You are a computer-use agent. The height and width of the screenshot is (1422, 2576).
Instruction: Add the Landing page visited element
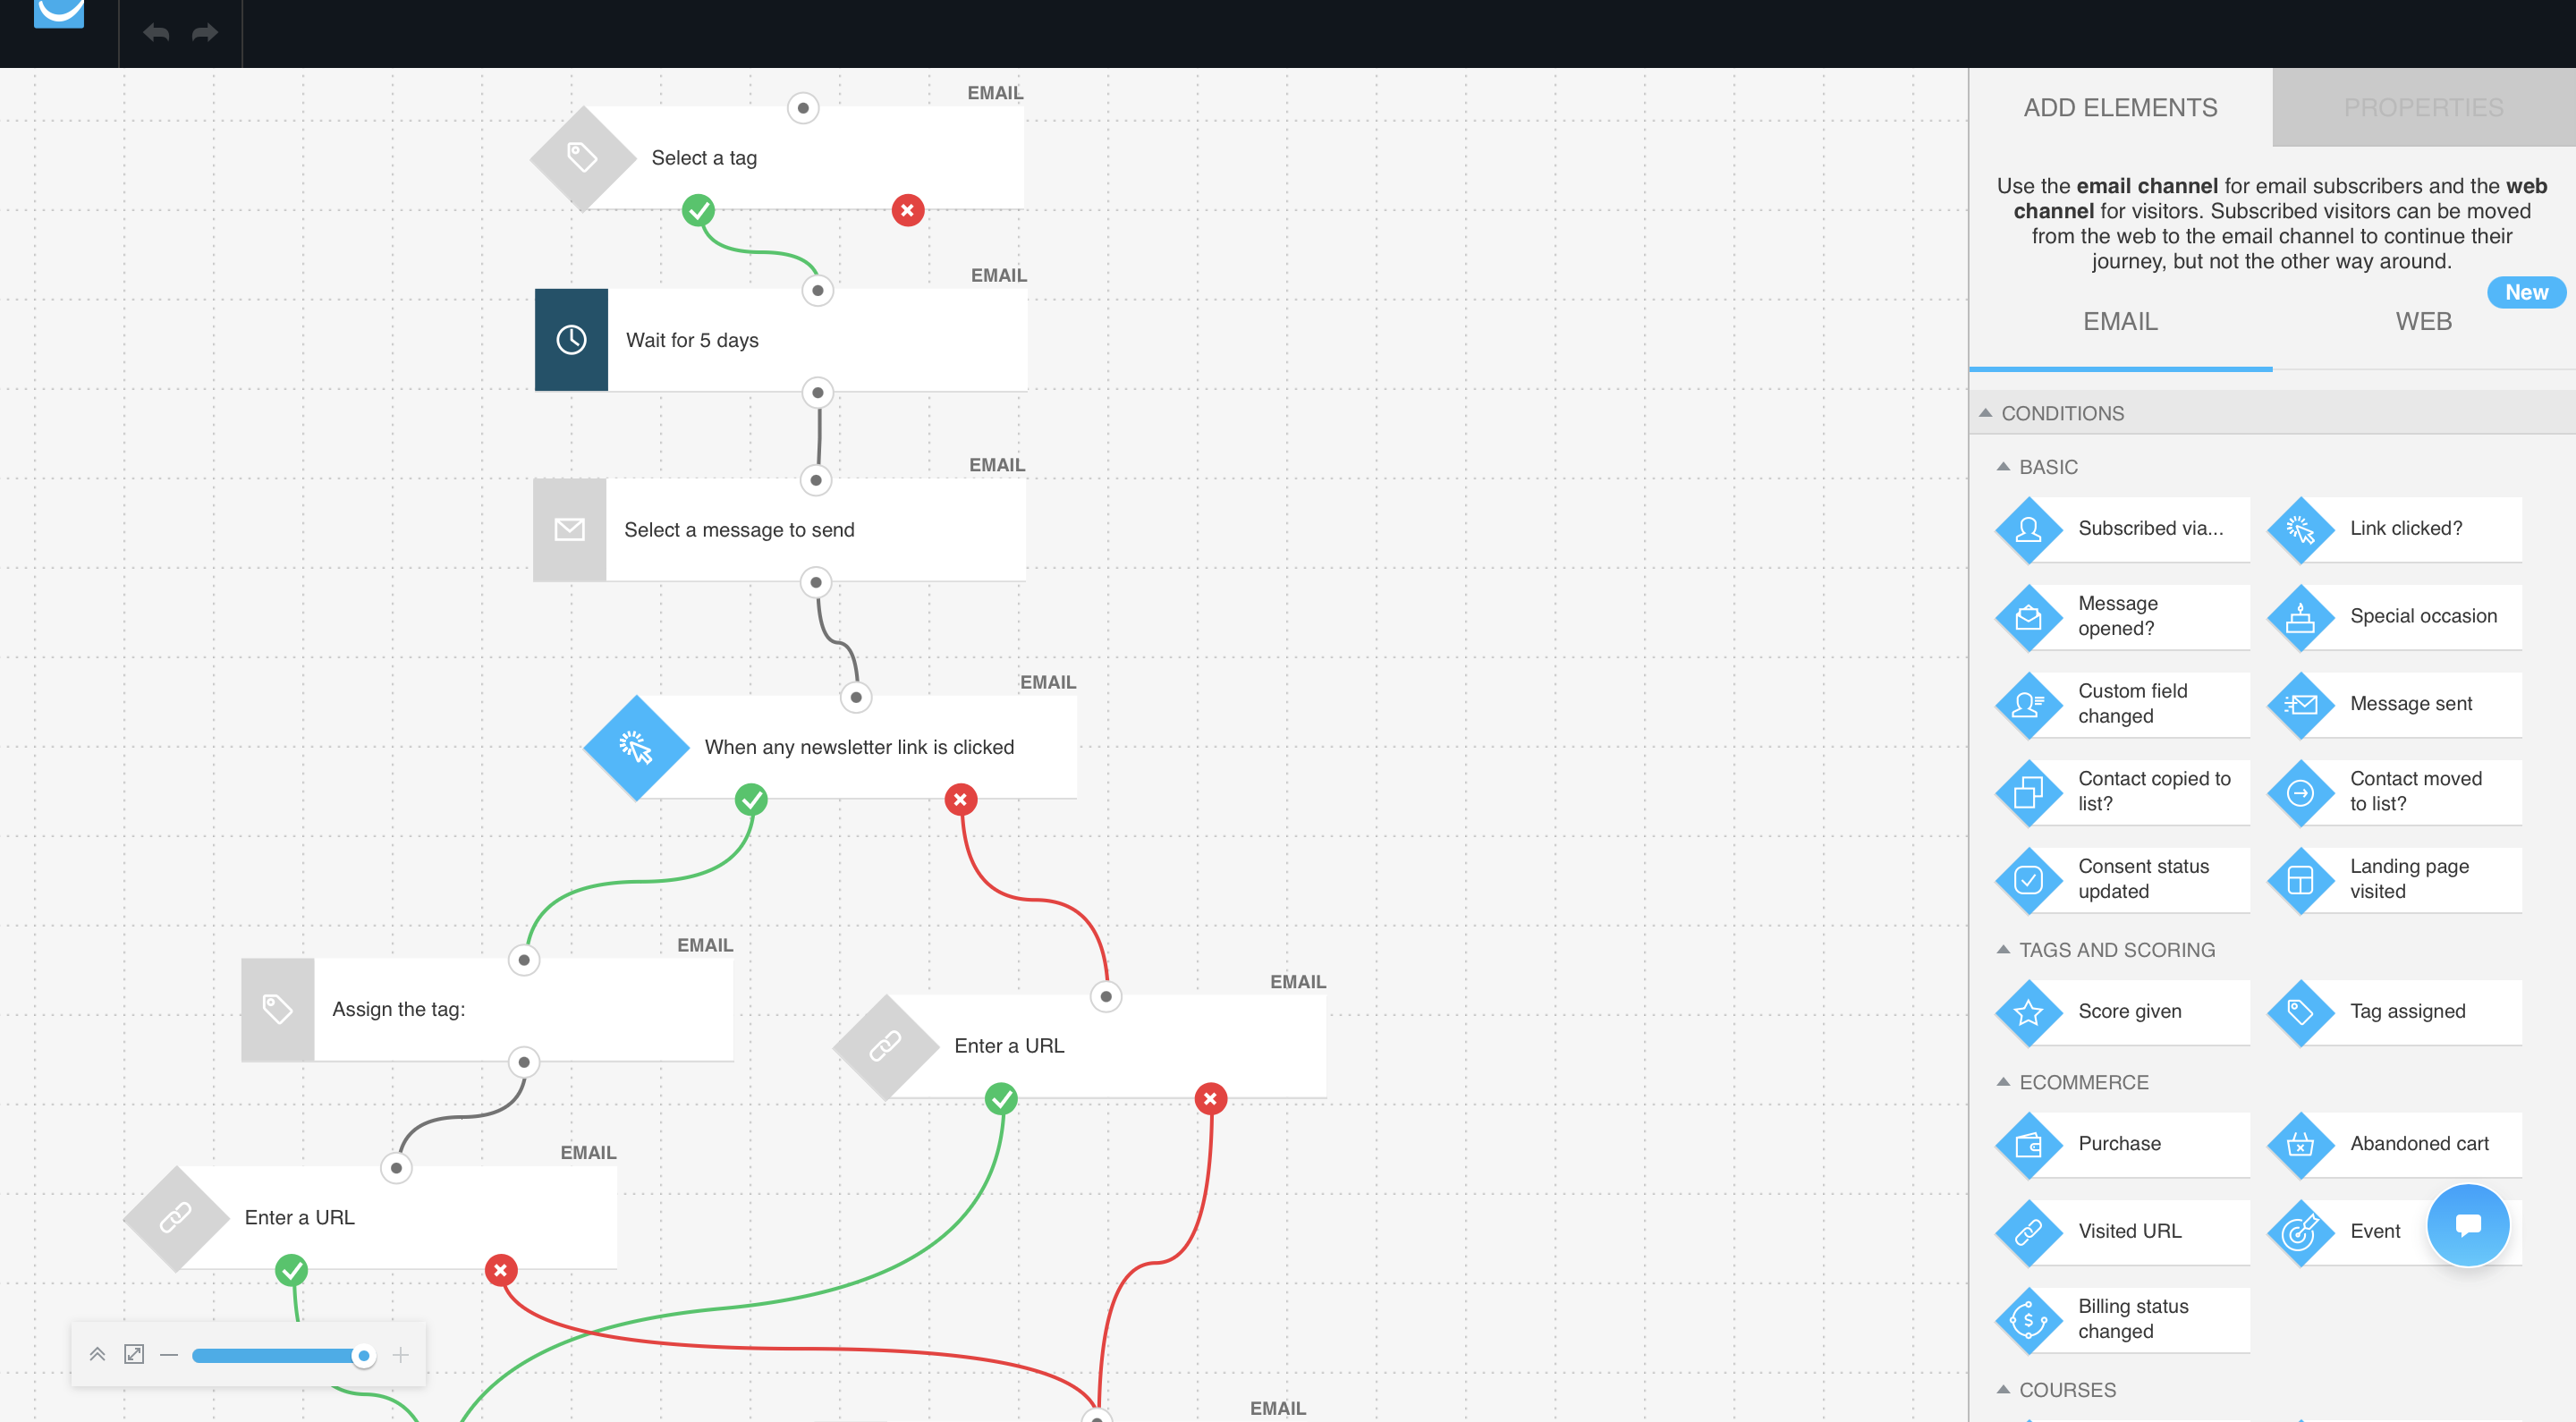2394,880
